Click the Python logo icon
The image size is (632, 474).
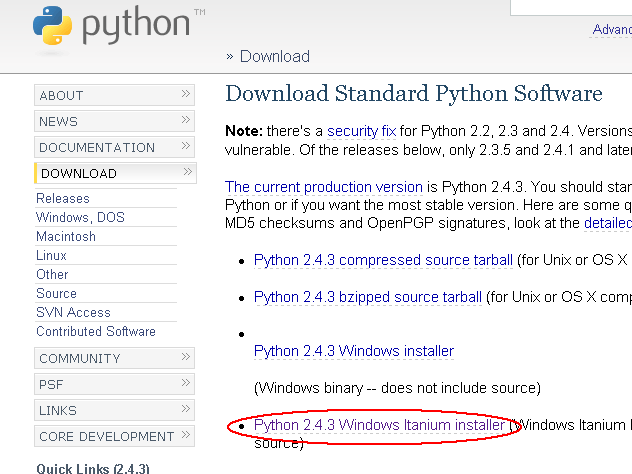coord(52,27)
